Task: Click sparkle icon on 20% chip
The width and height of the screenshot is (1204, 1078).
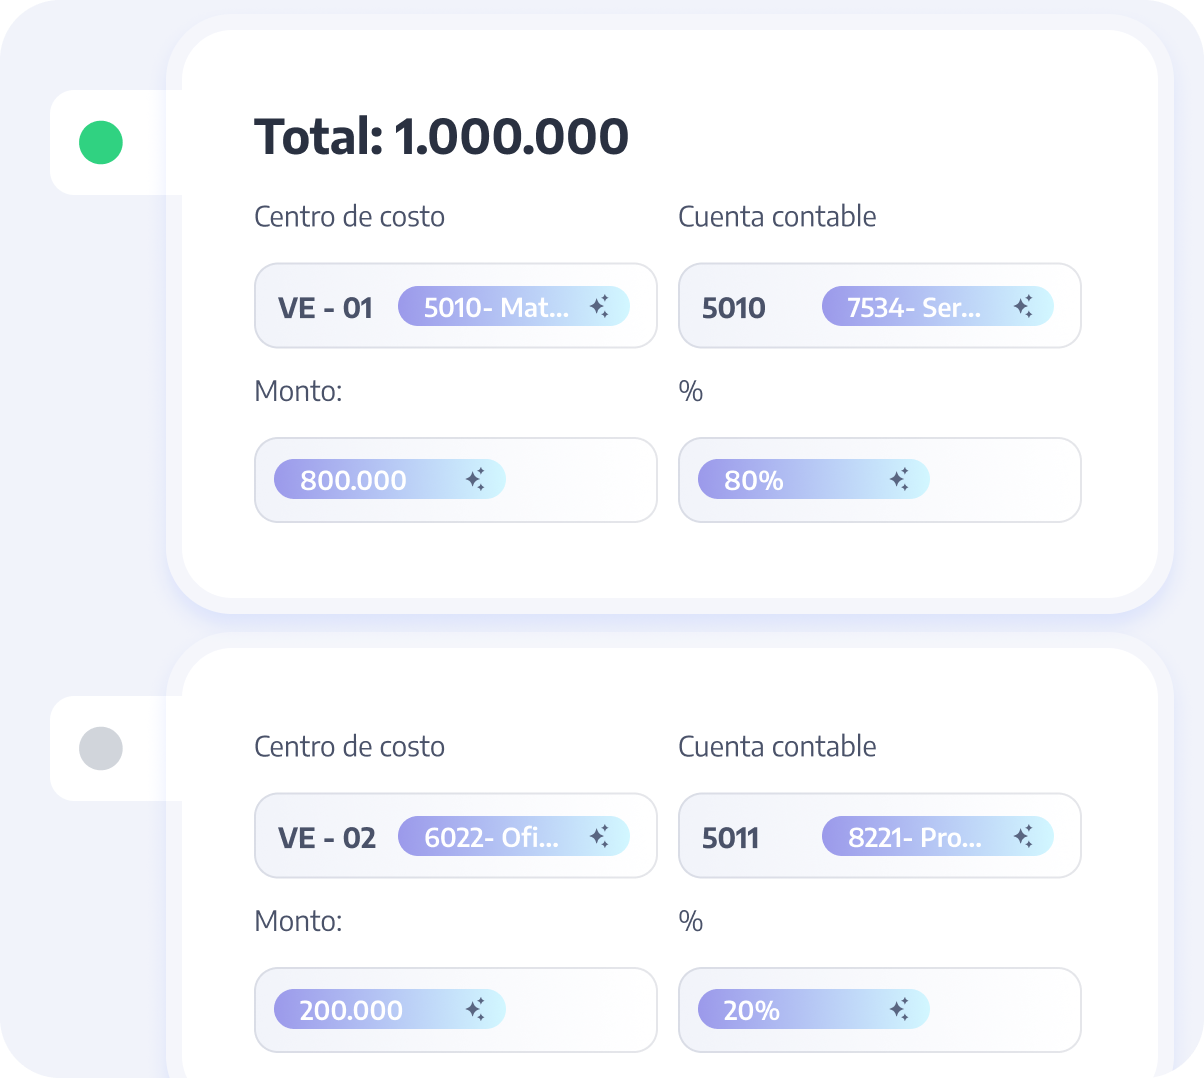Action: click(x=899, y=1010)
